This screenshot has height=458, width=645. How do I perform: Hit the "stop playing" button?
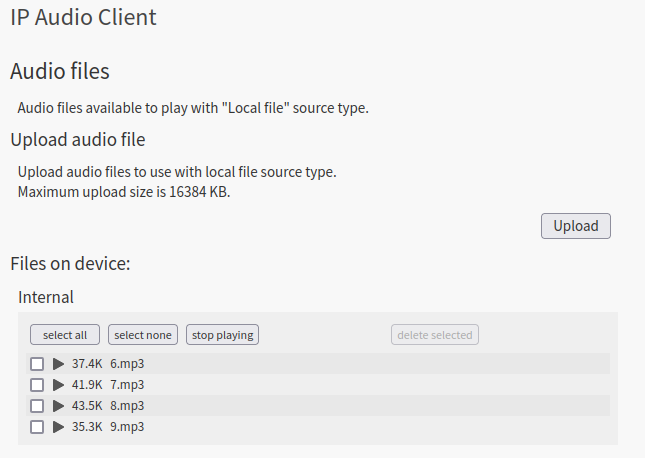coord(222,335)
